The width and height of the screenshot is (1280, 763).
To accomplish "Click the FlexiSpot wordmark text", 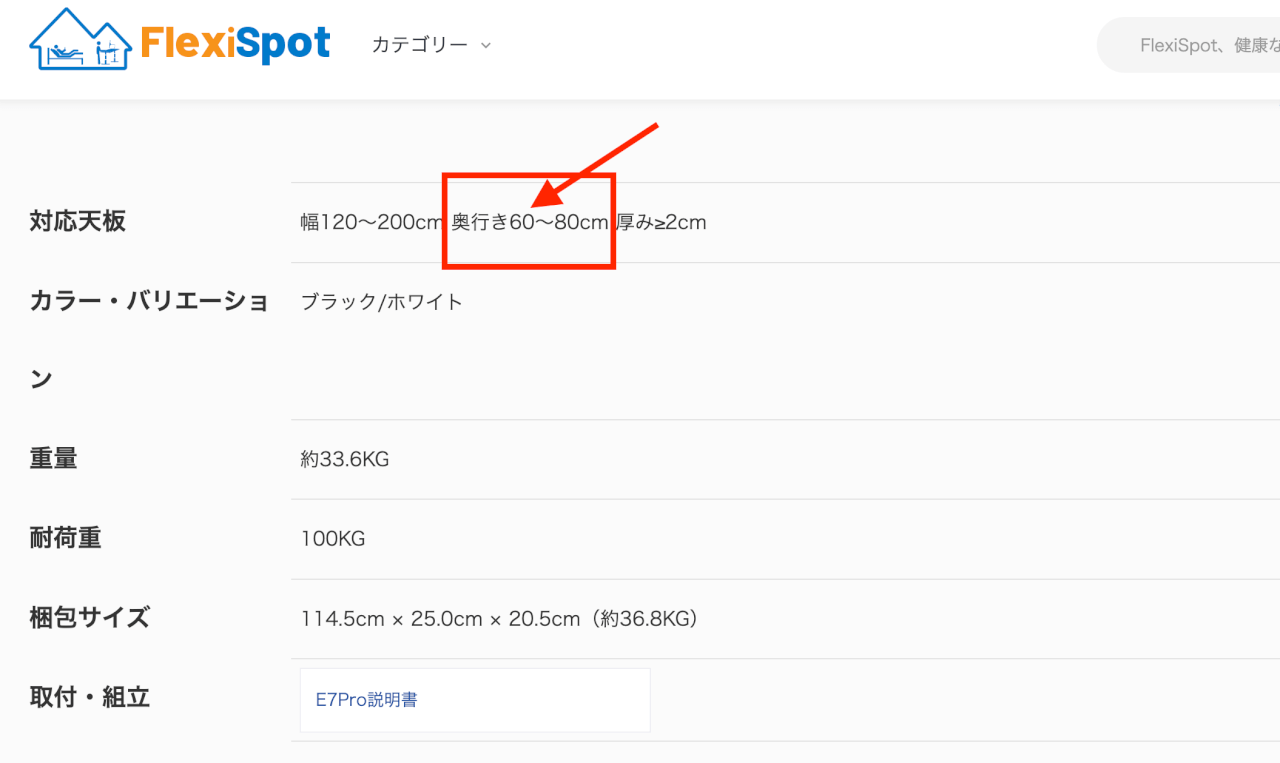I will coord(235,43).
